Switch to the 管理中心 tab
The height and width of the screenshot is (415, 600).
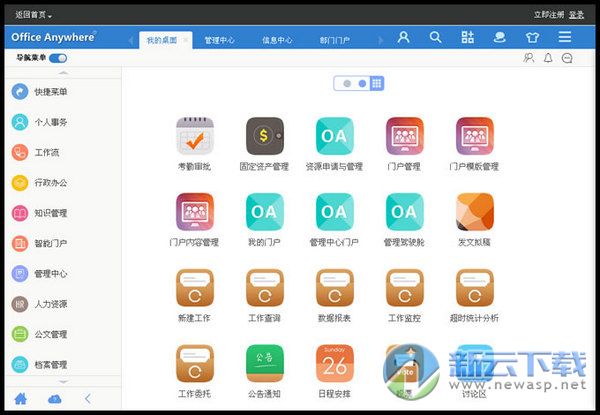tap(219, 40)
